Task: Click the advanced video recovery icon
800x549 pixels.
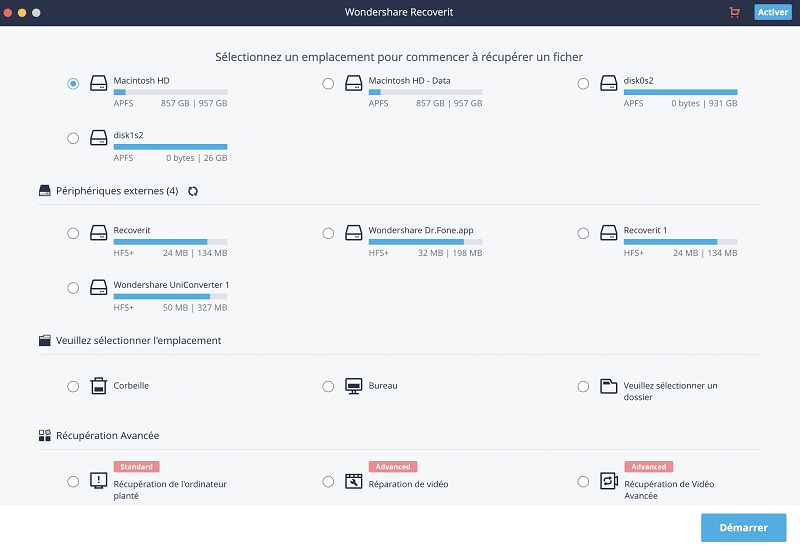Action: tap(609, 481)
